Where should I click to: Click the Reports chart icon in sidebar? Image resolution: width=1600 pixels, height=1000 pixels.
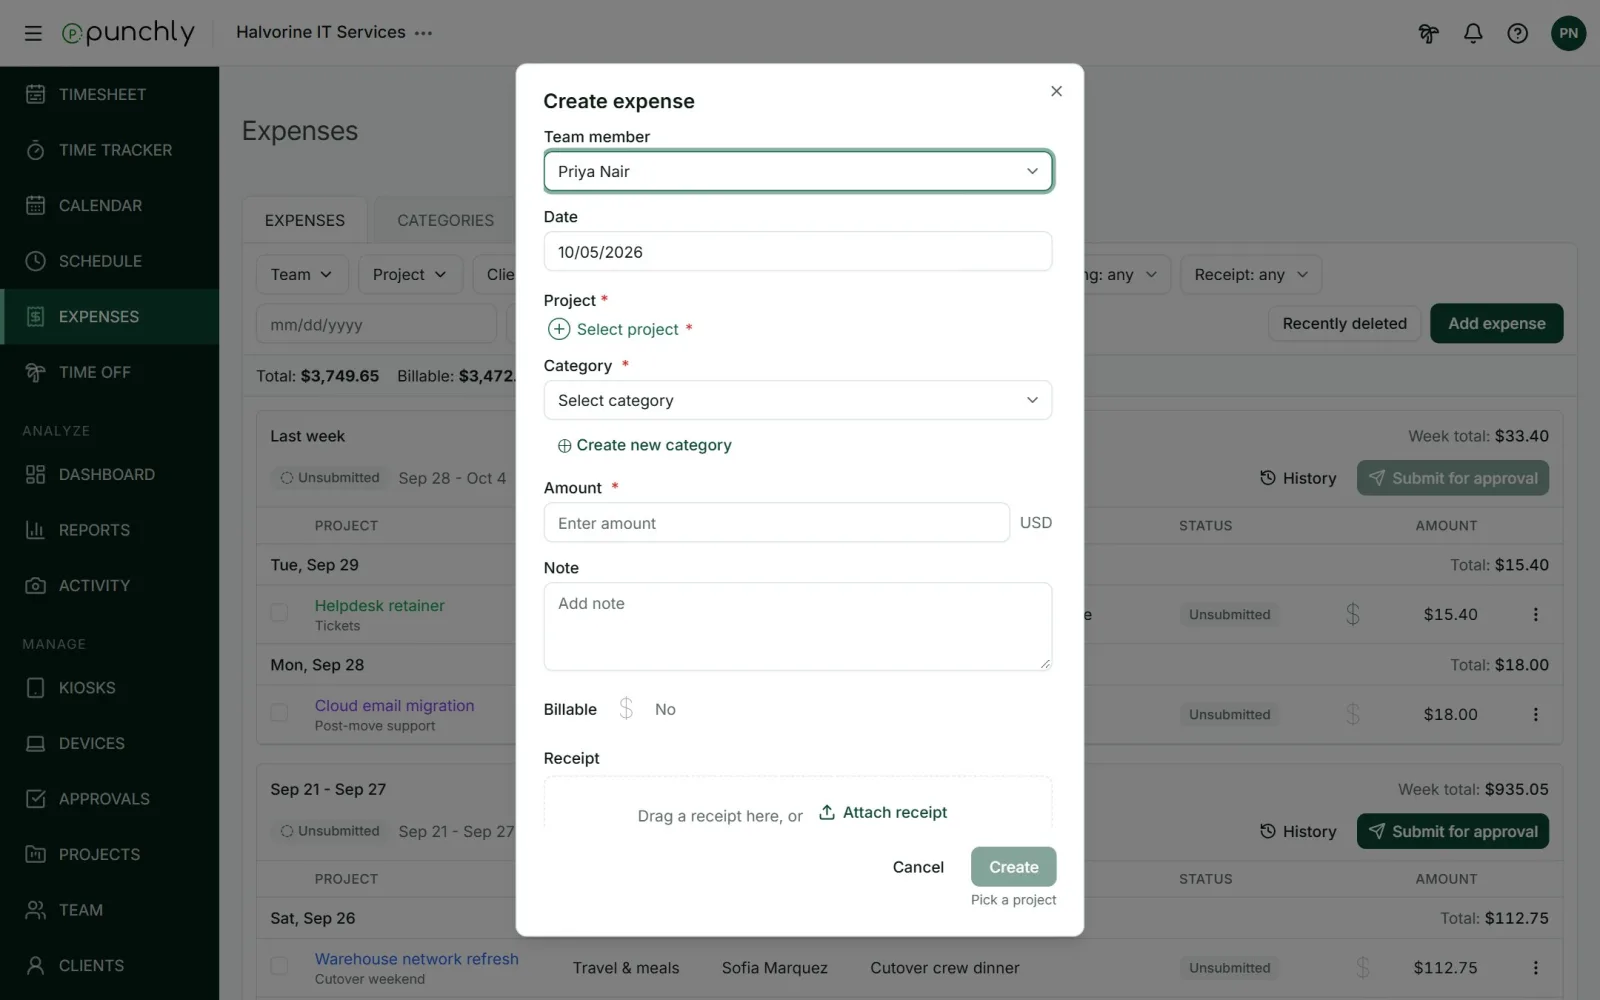35,530
